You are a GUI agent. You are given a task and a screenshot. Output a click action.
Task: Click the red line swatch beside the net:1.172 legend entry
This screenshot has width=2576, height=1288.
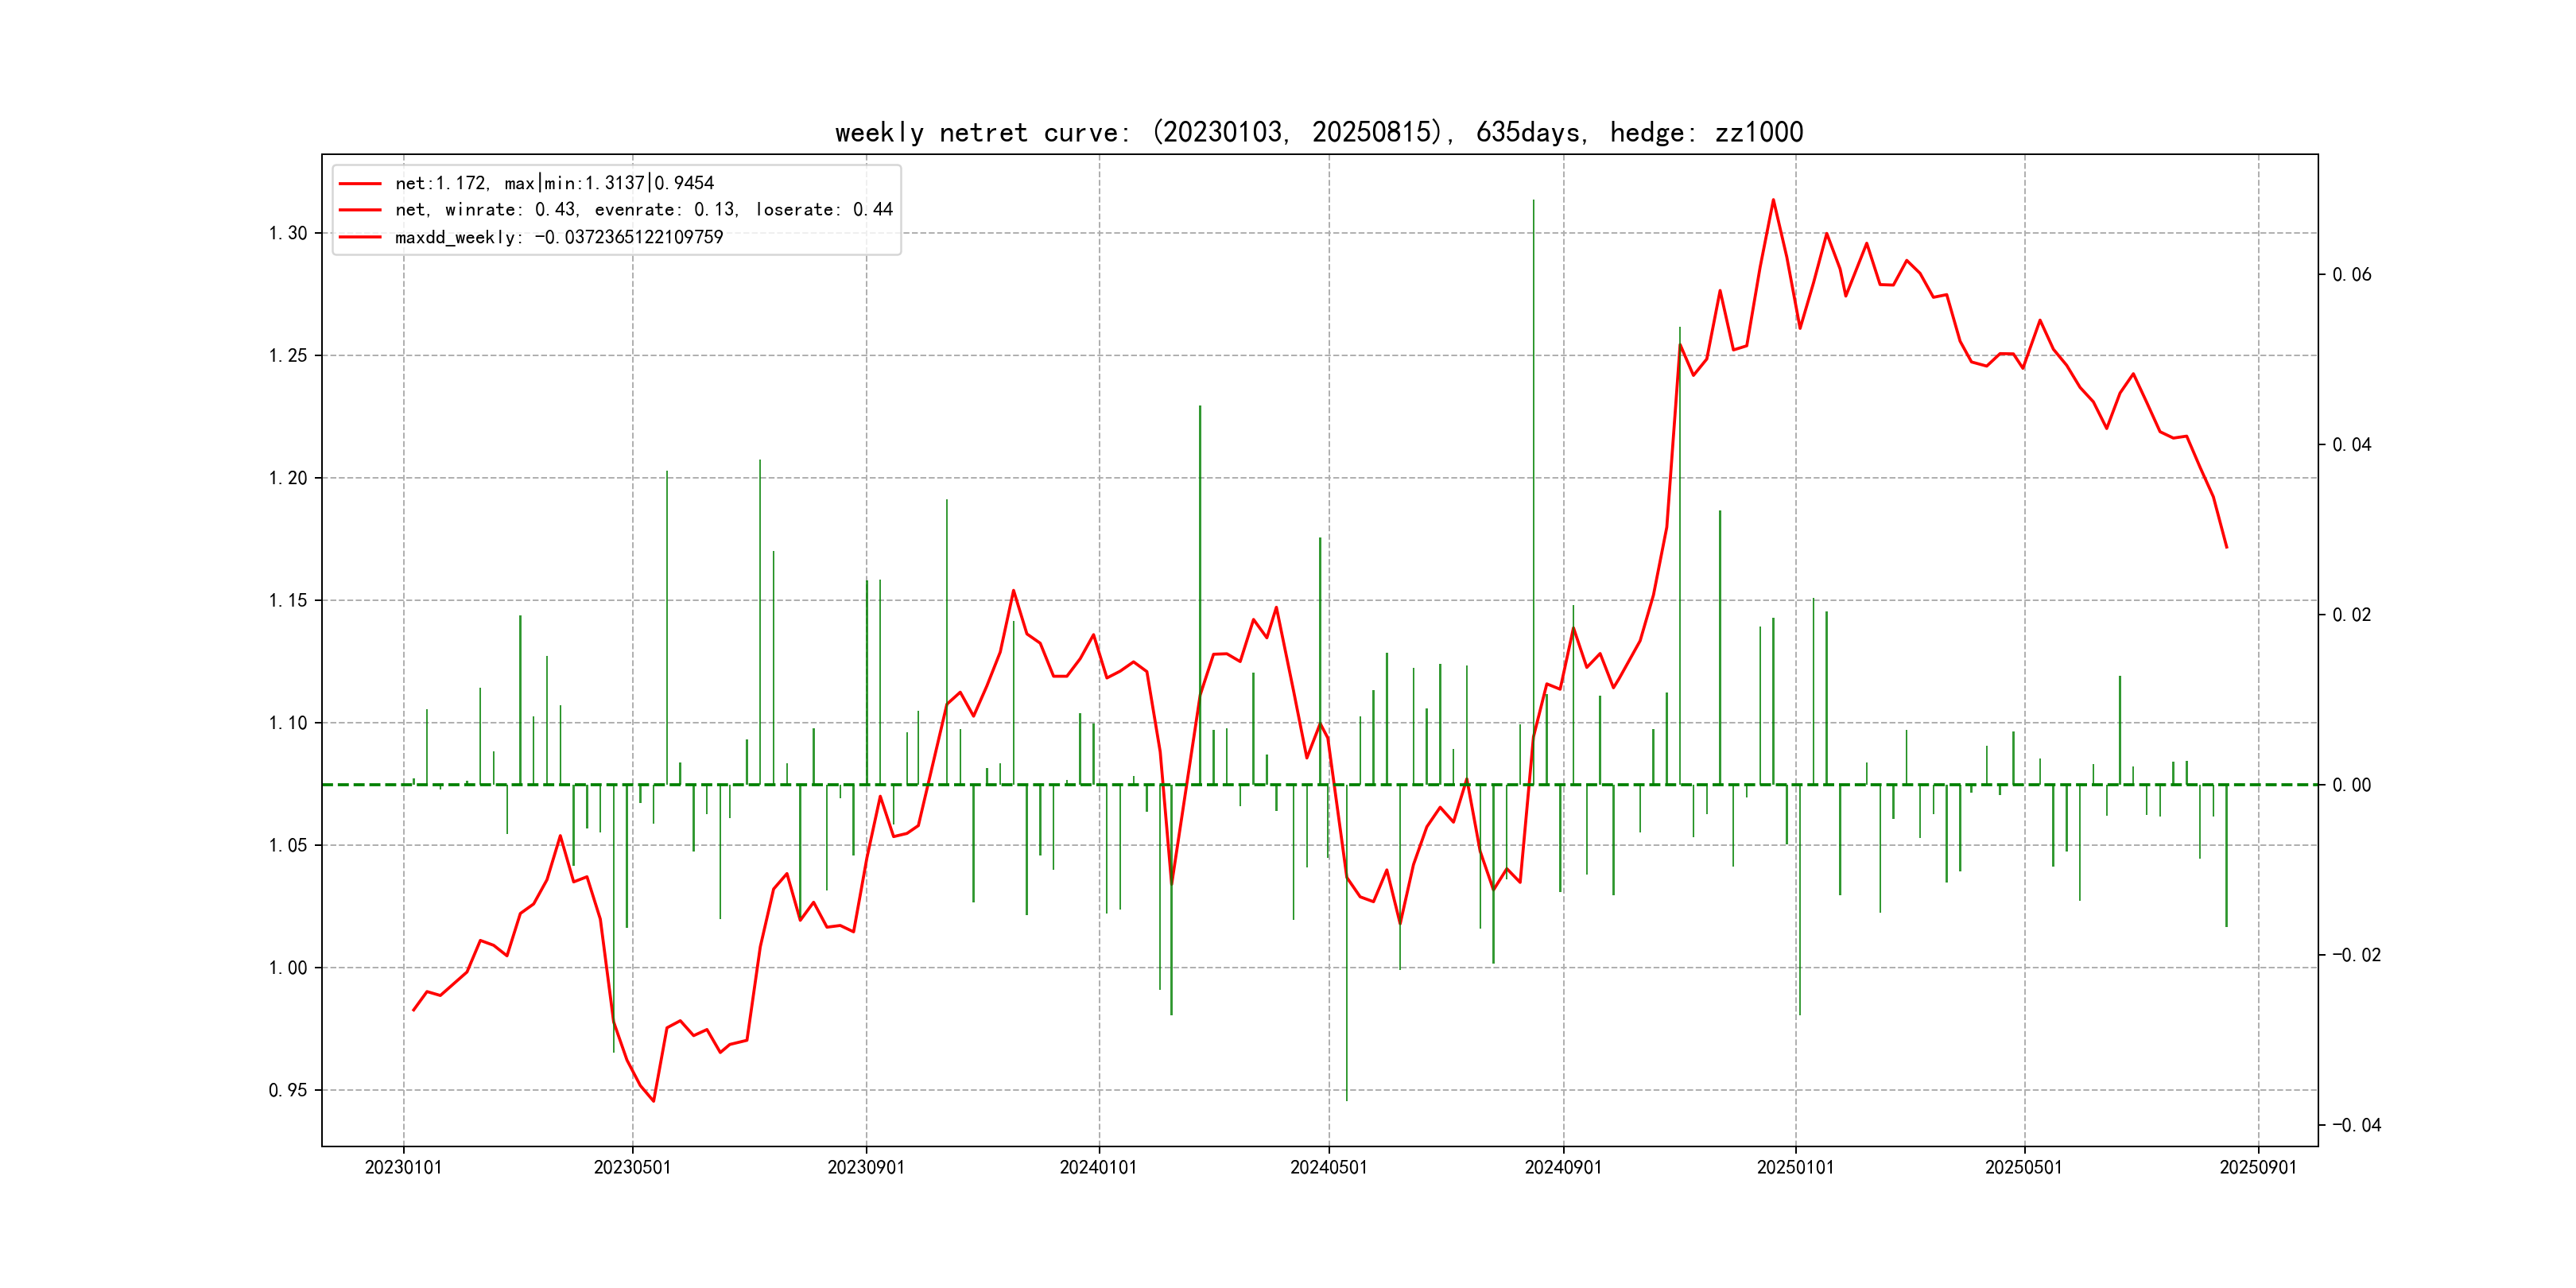point(360,184)
